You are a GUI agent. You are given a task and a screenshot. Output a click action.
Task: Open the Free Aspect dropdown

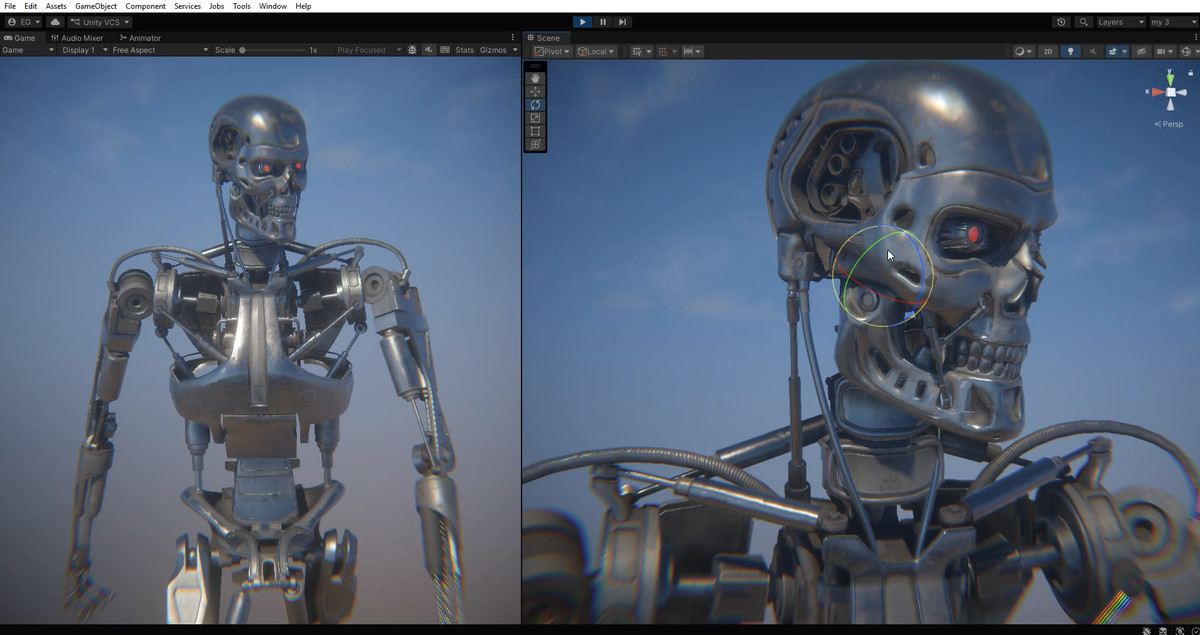(x=160, y=50)
